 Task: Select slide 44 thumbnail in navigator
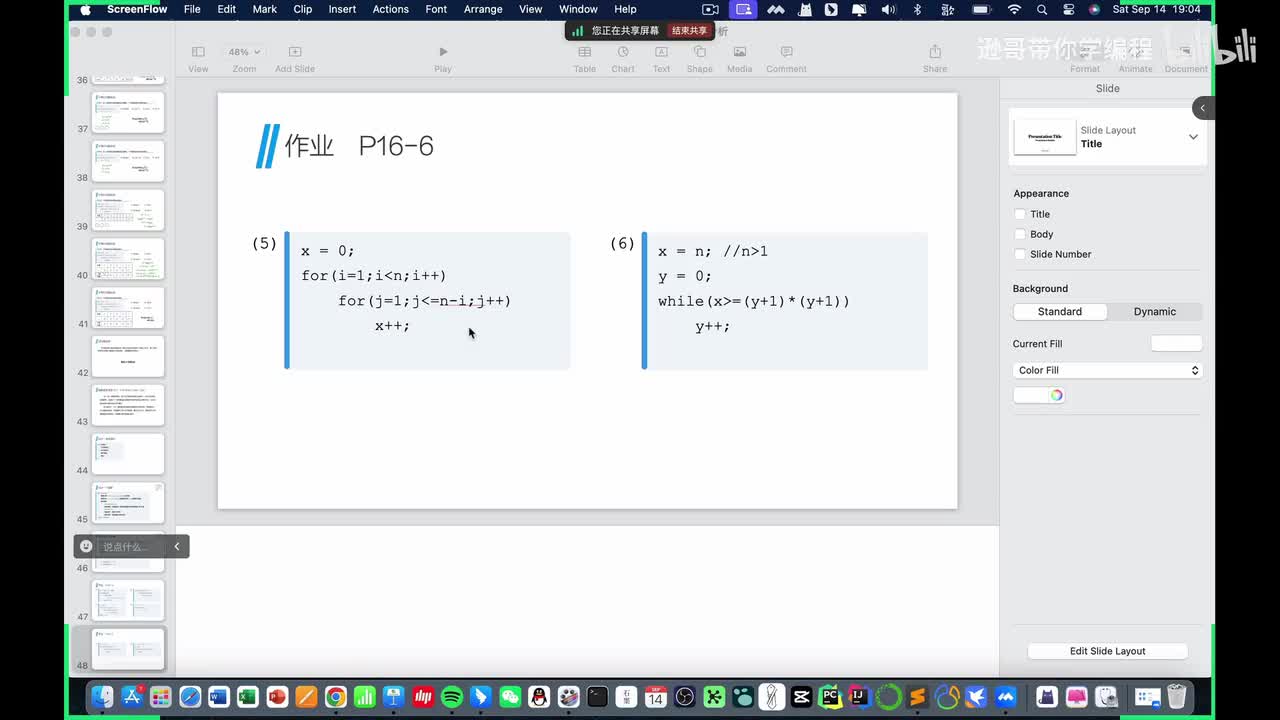point(128,454)
